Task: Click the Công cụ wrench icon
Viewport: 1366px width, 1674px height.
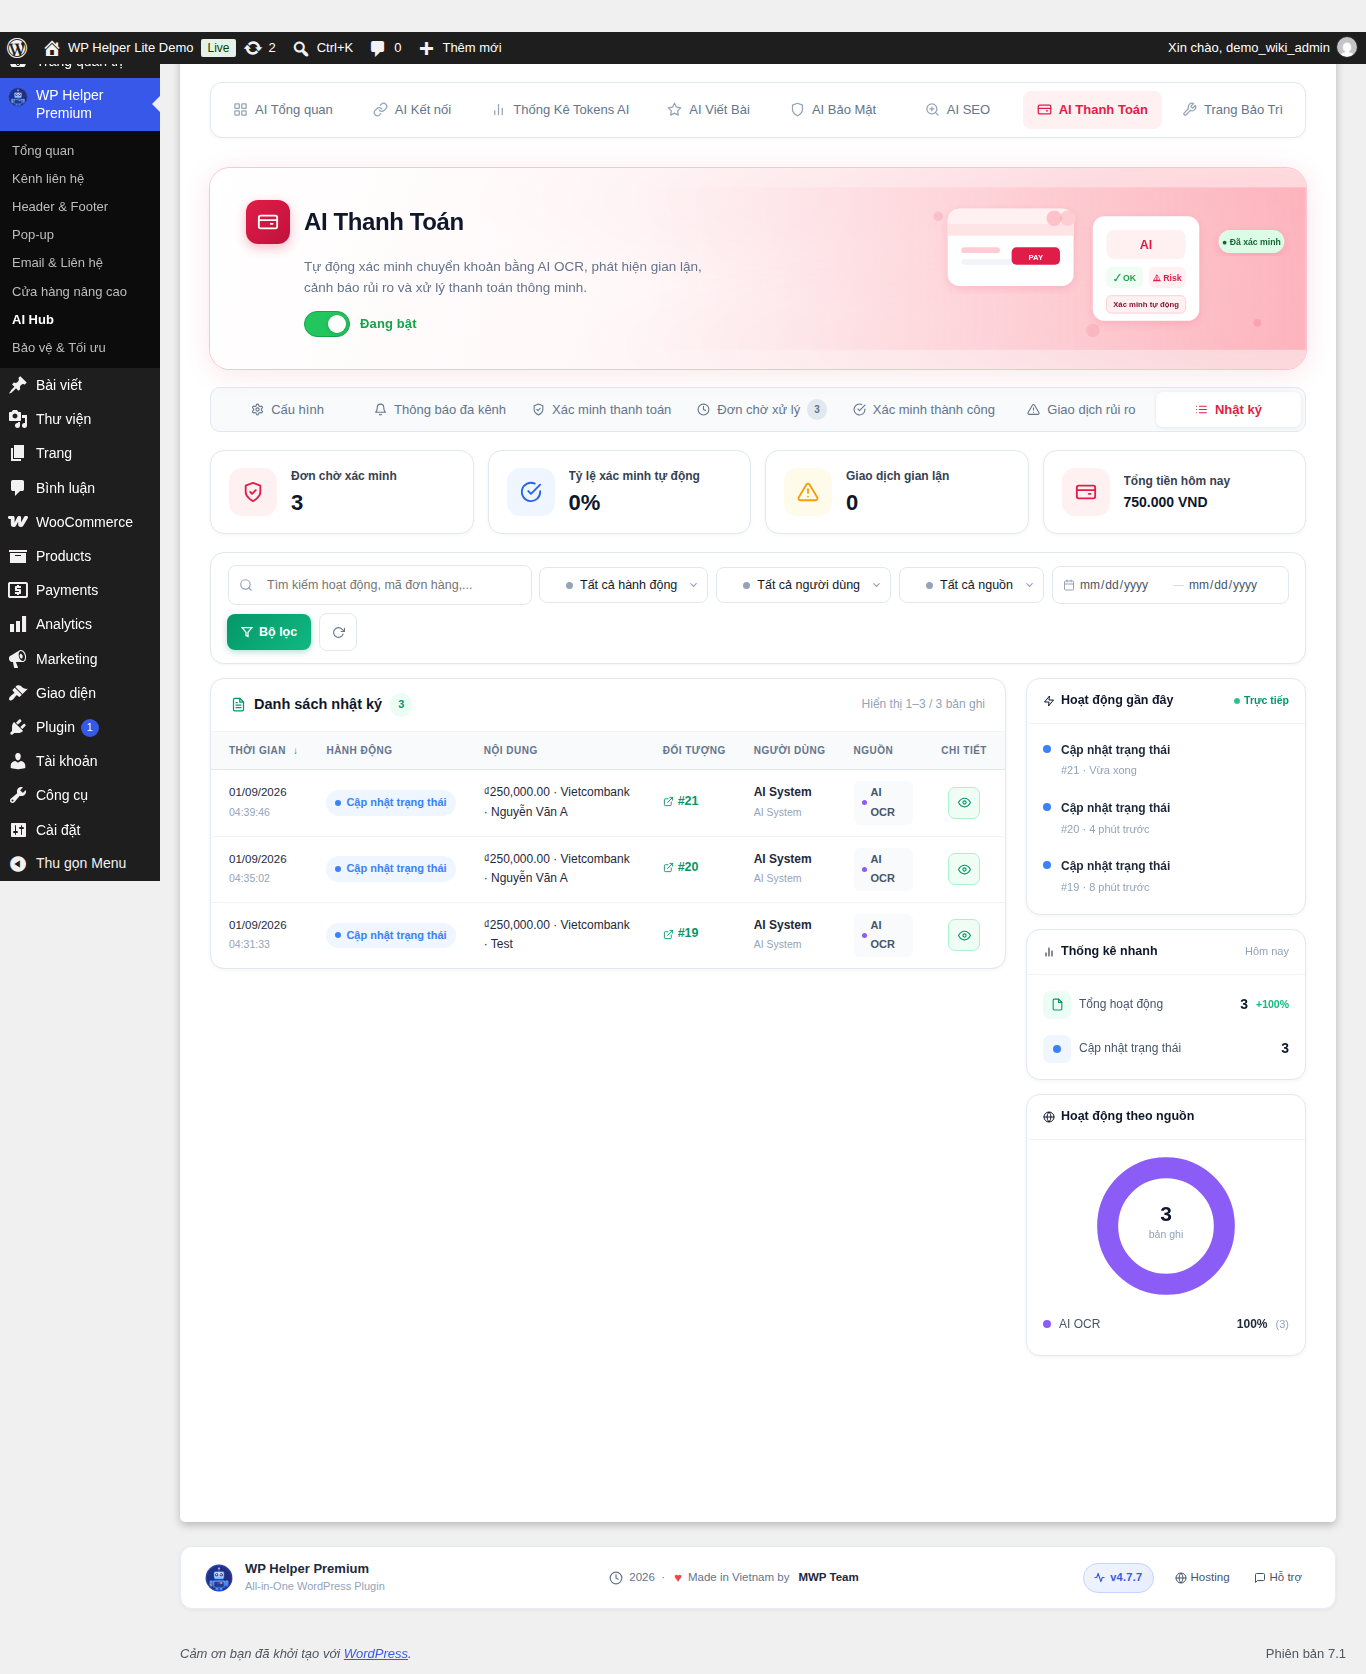Action: click(18, 795)
